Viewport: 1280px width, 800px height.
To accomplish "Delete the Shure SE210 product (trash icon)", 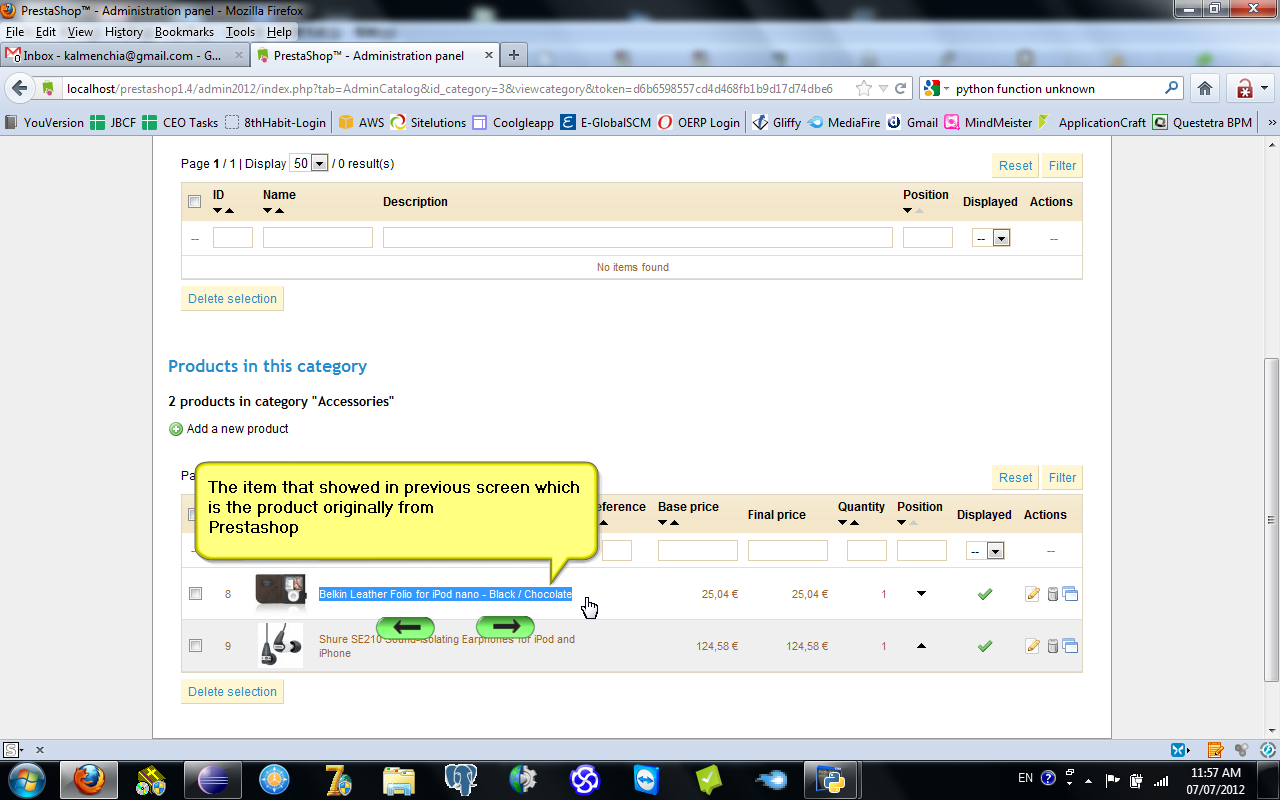I will 1052,646.
